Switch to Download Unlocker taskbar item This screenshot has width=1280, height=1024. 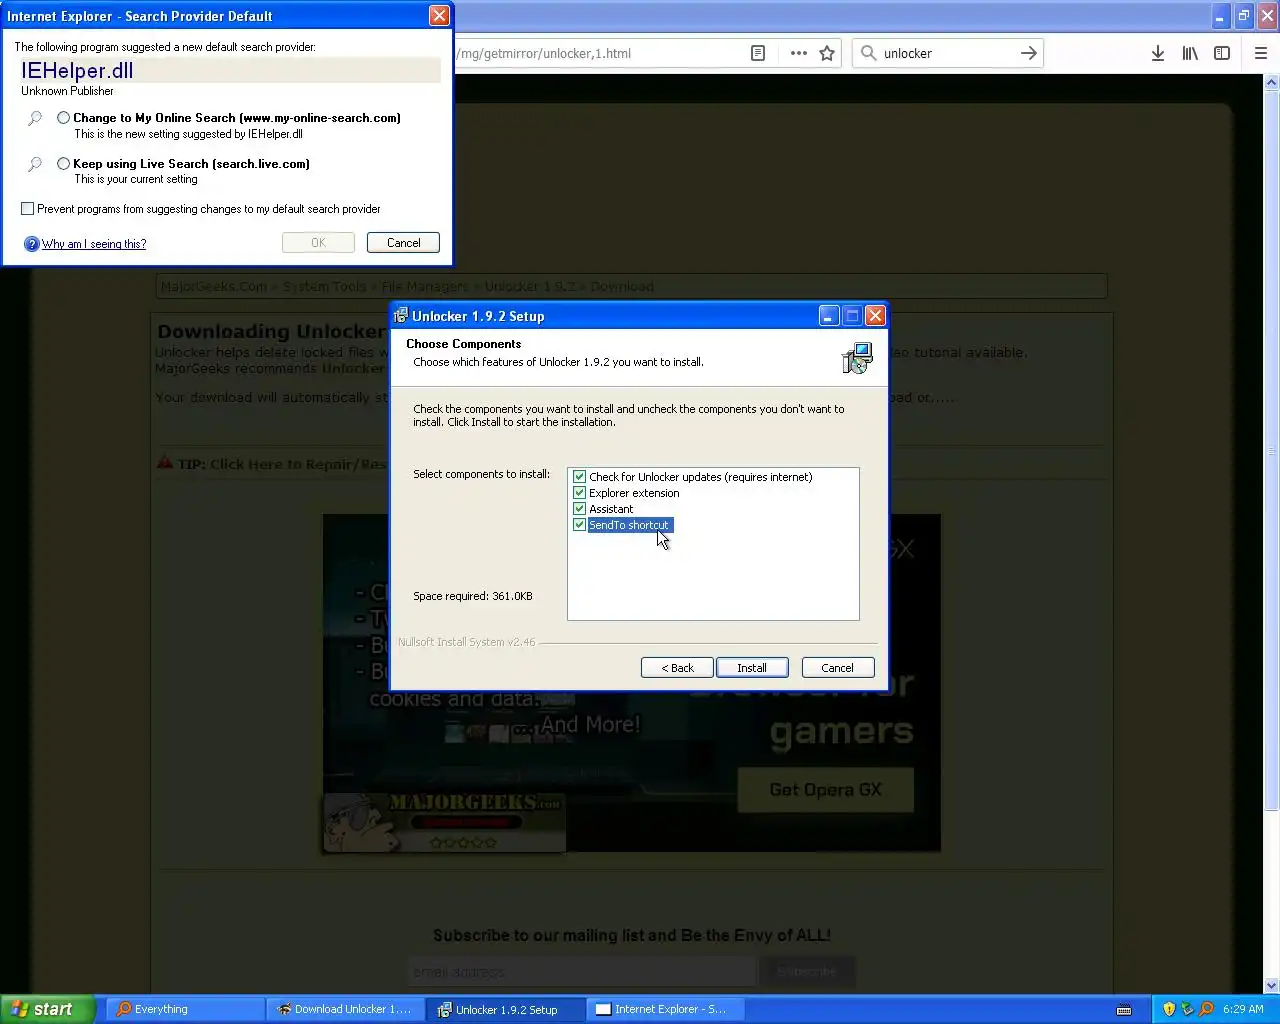[x=346, y=1009]
